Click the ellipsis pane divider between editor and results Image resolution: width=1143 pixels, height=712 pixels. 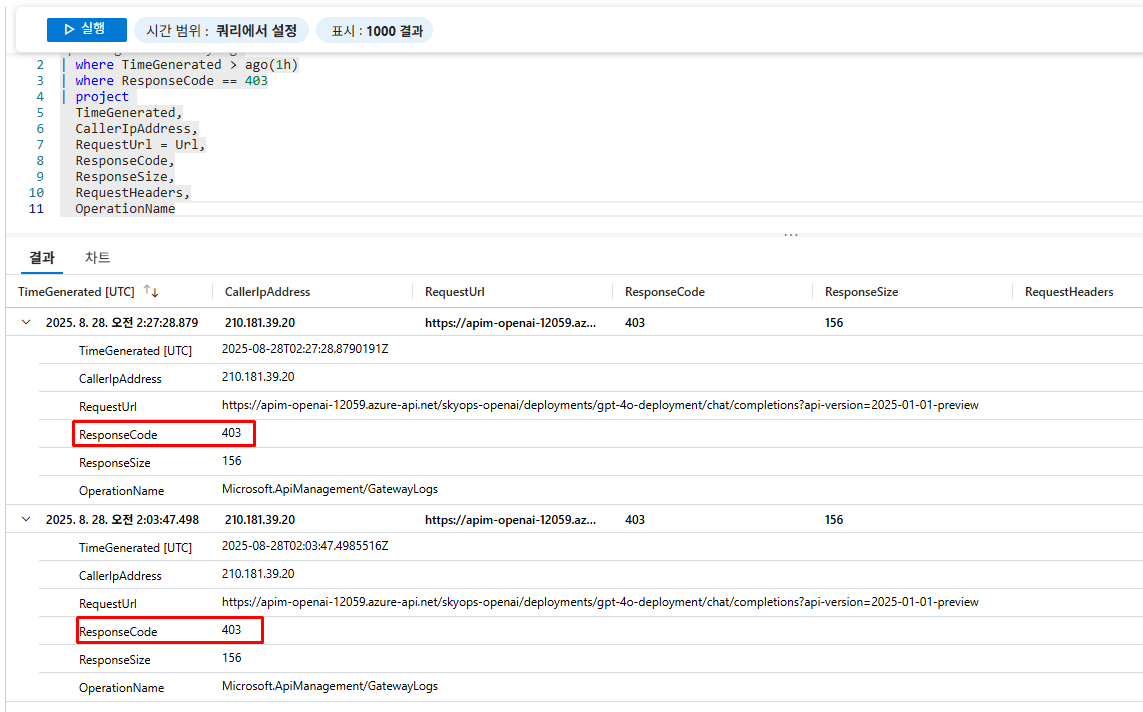tap(791, 233)
